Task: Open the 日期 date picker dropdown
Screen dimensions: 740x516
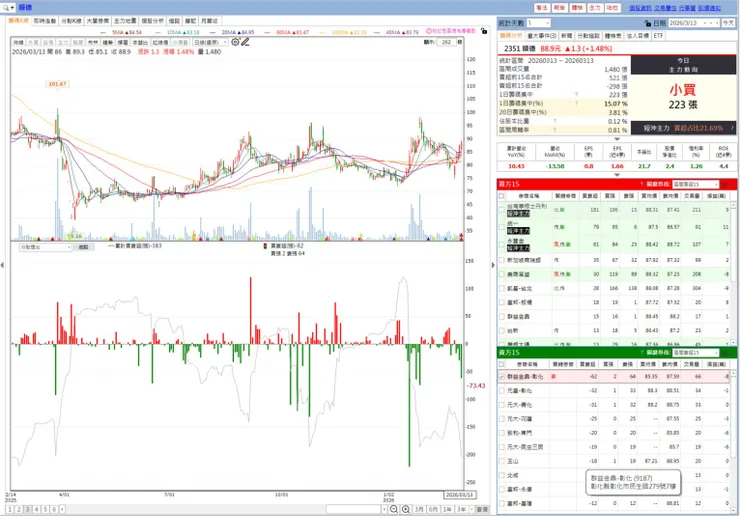Action: point(693,23)
